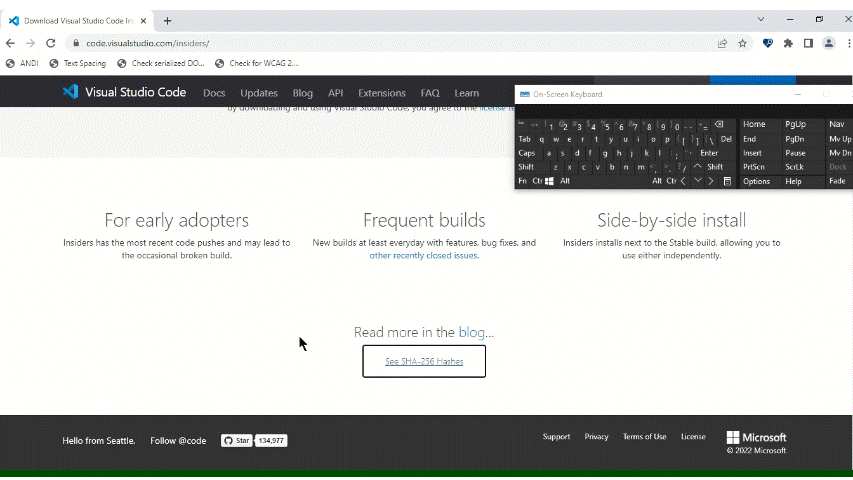The width and height of the screenshot is (853, 480).
Task: Open the License footer link
Action: (x=693, y=436)
